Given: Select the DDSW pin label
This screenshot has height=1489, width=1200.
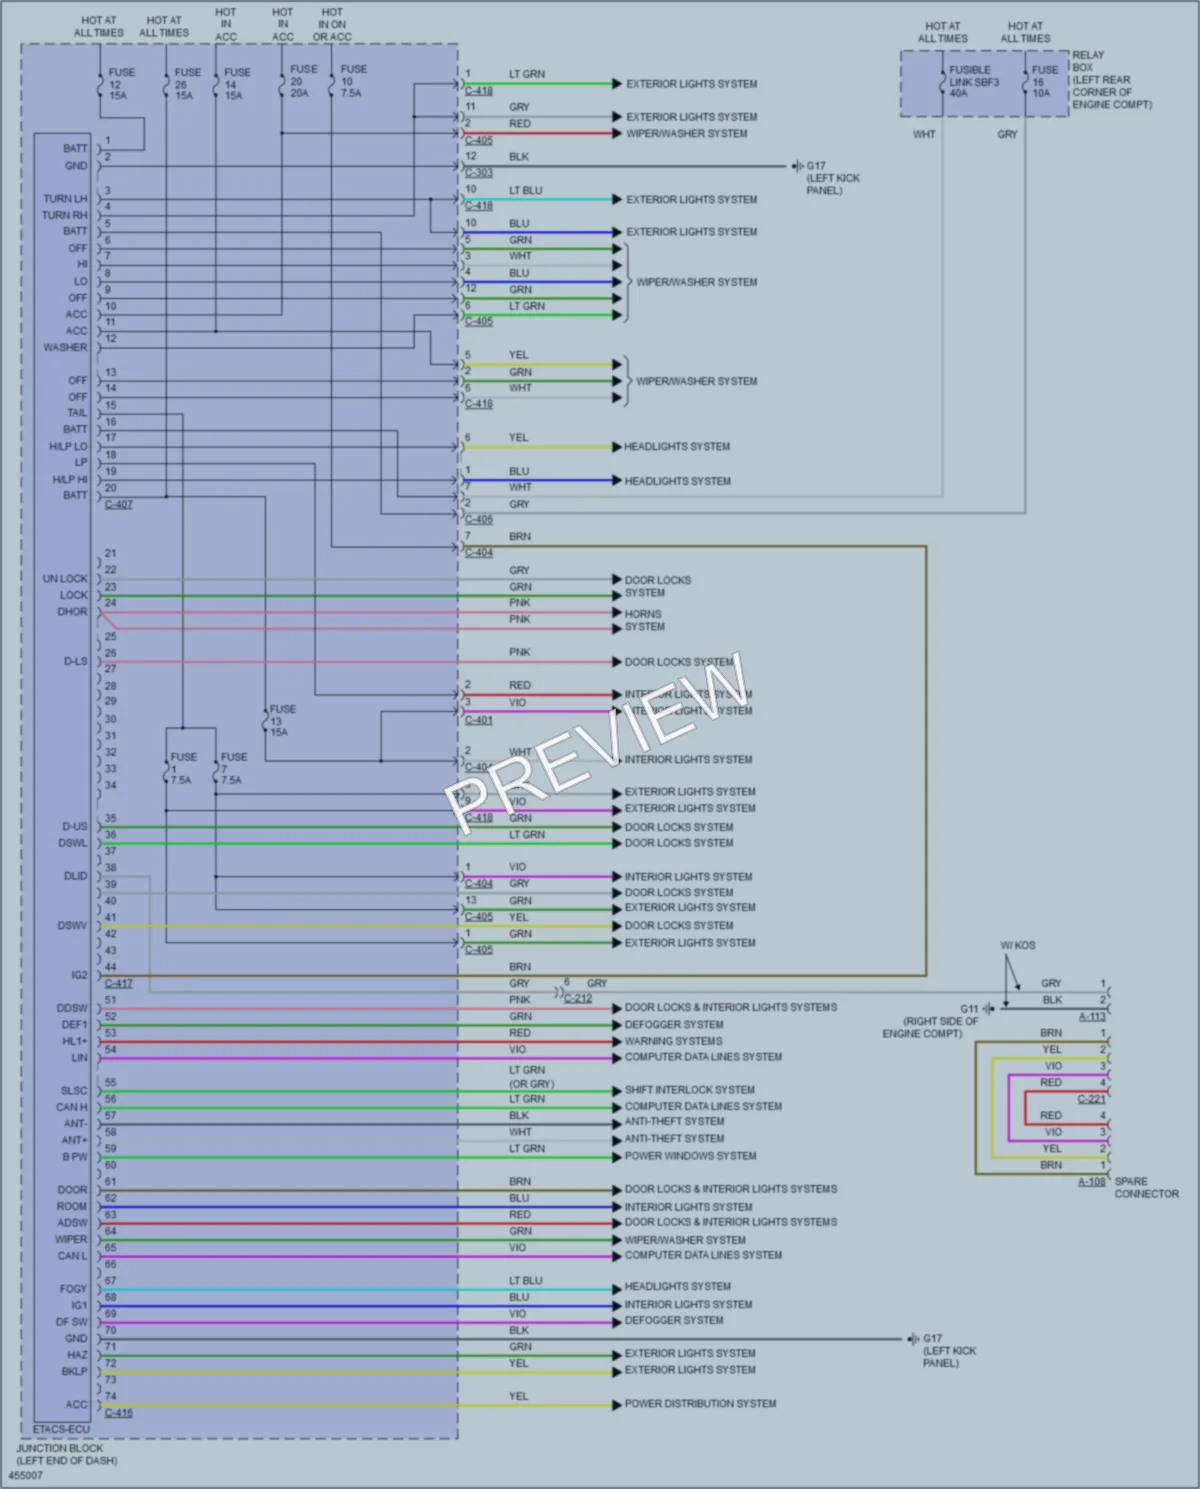Looking at the screenshot, I should (x=72, y=1009).
